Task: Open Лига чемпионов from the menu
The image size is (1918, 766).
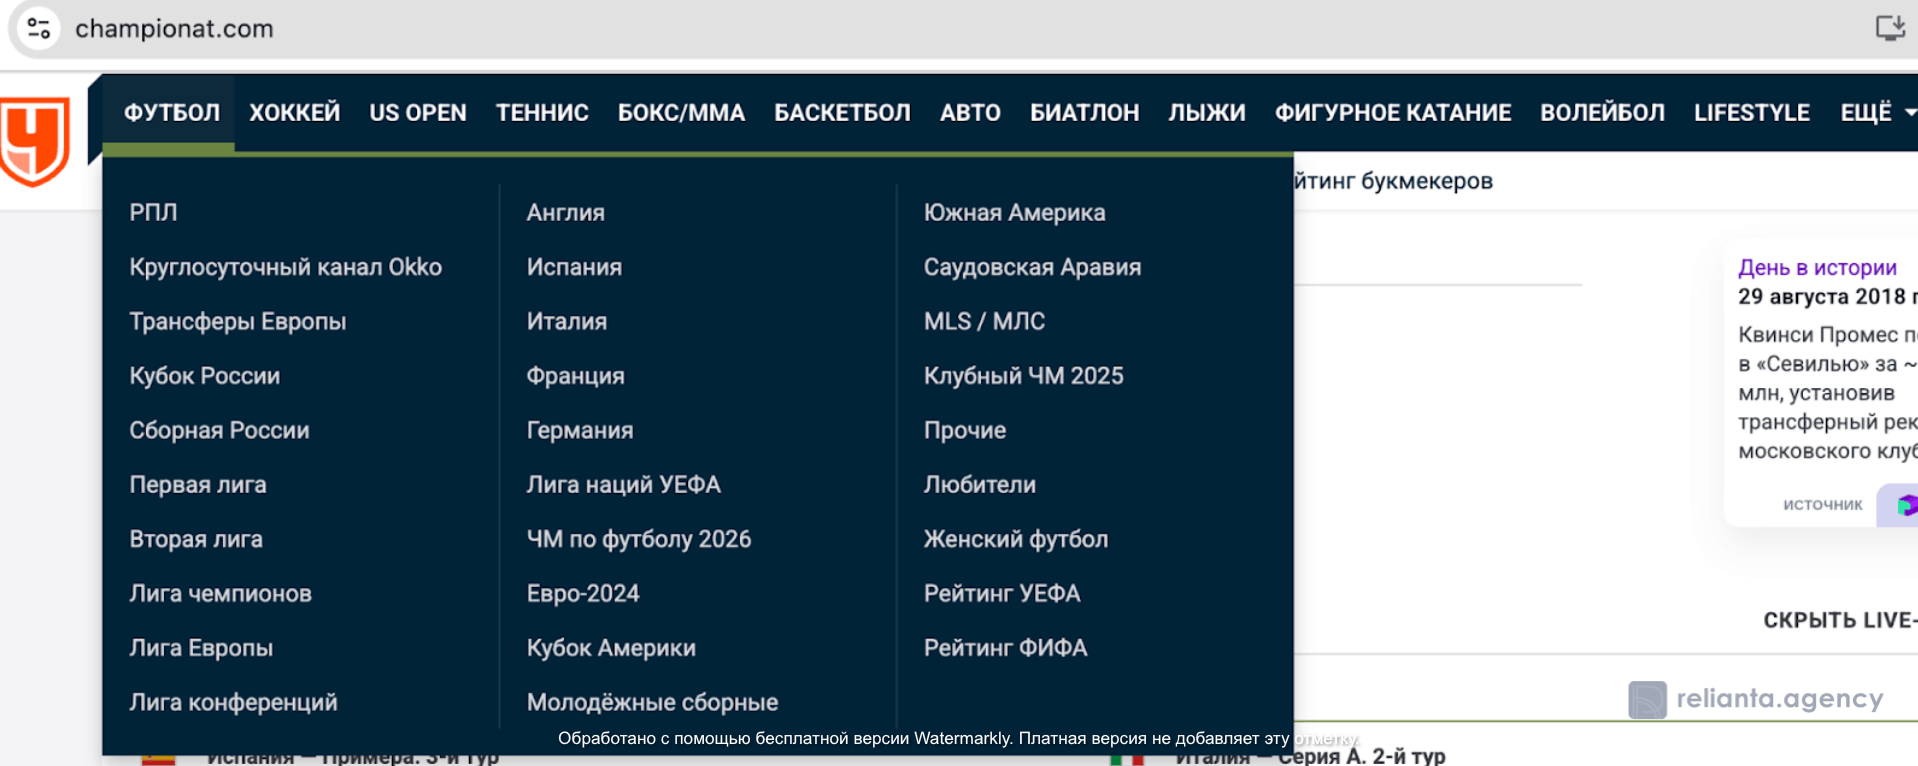Action: click(x=220, y=593)
